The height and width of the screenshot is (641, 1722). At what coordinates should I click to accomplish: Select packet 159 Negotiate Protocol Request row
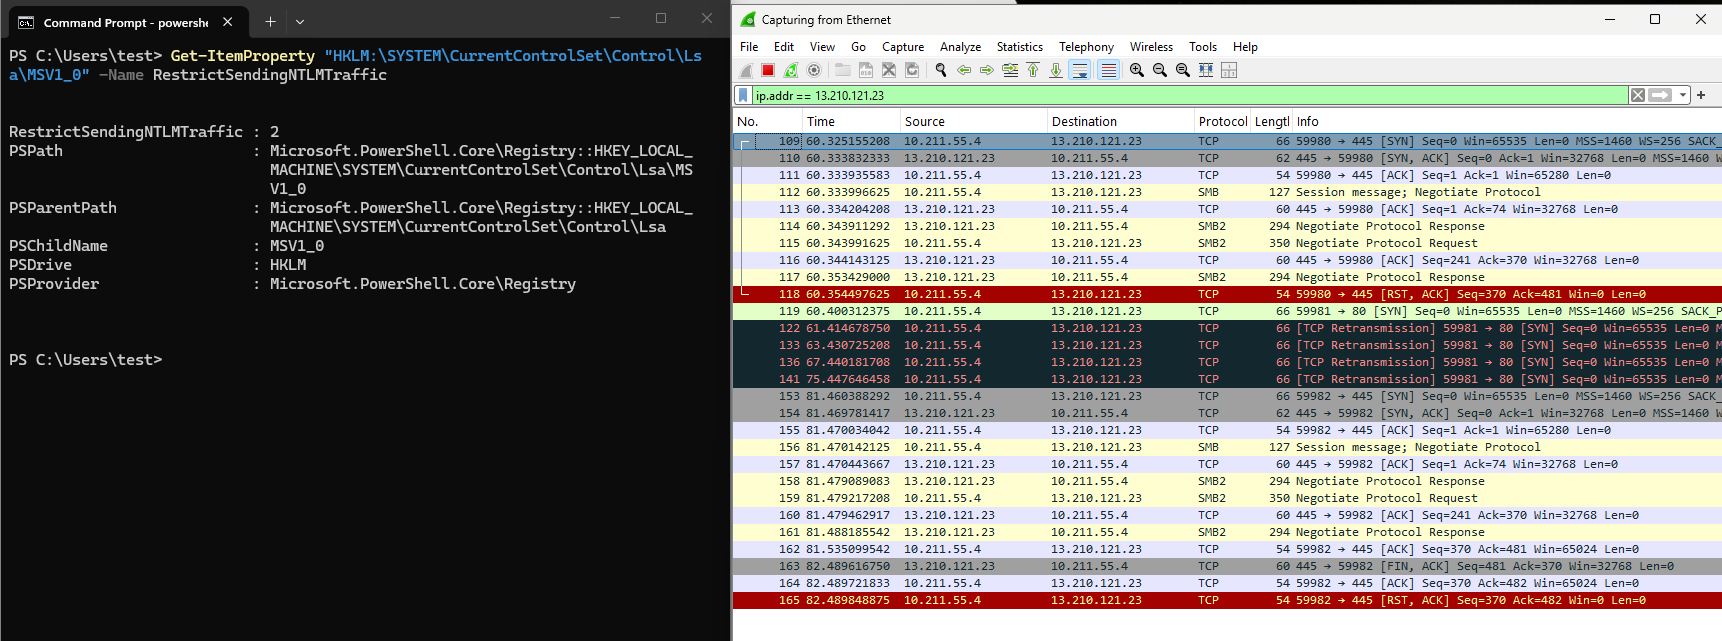1227,498
